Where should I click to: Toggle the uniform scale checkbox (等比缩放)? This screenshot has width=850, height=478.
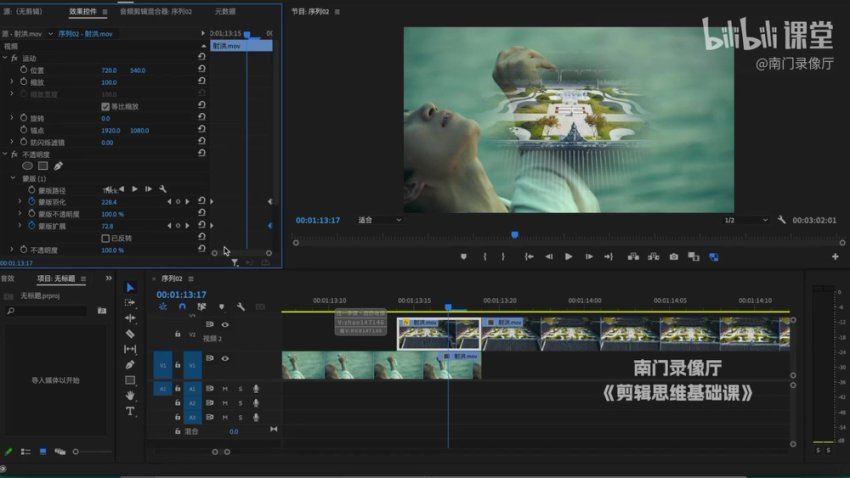click(106, 106)
